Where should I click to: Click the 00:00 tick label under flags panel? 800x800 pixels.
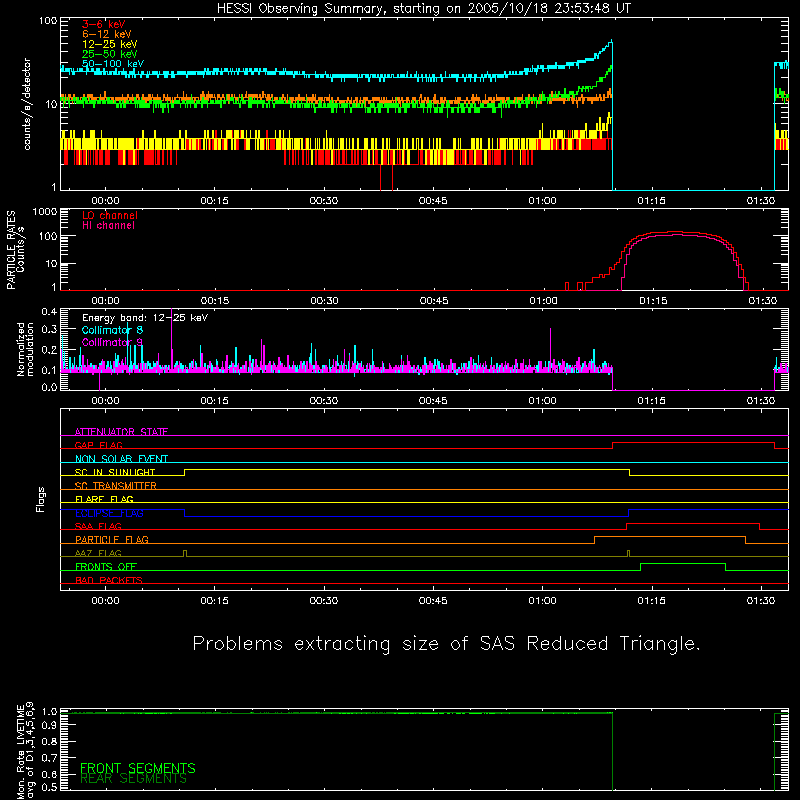pyautogui.click(x=106, y=601)
